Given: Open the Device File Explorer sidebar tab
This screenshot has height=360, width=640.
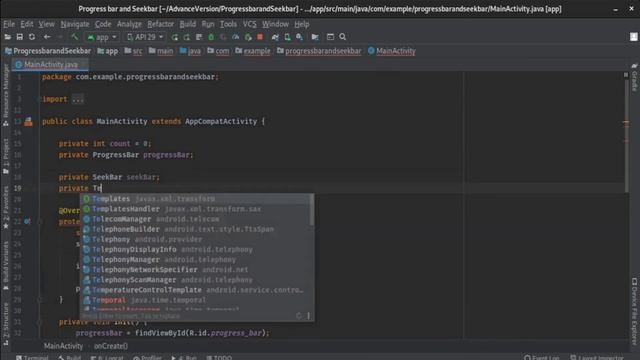Looking at the screenshot, I should coord(634,311).
